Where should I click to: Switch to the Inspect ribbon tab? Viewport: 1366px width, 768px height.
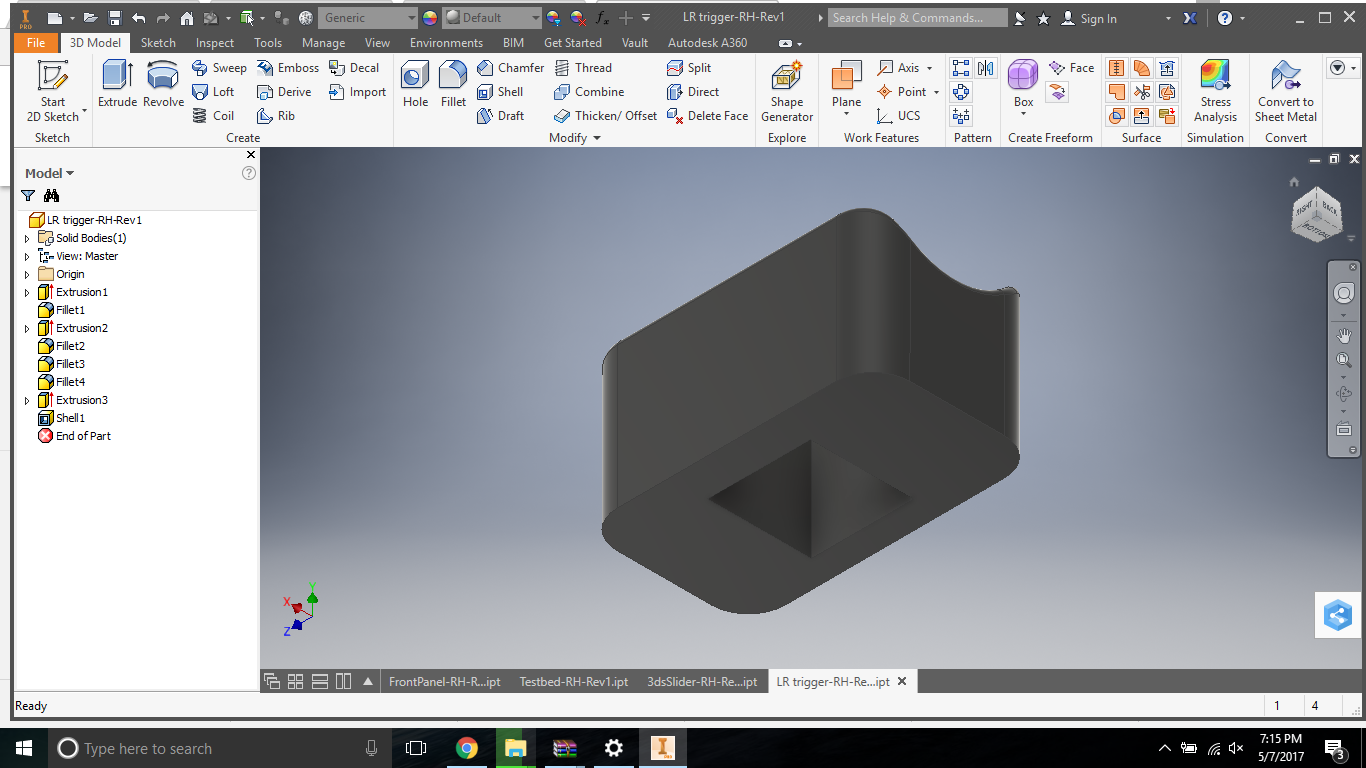tap(215, 43)
